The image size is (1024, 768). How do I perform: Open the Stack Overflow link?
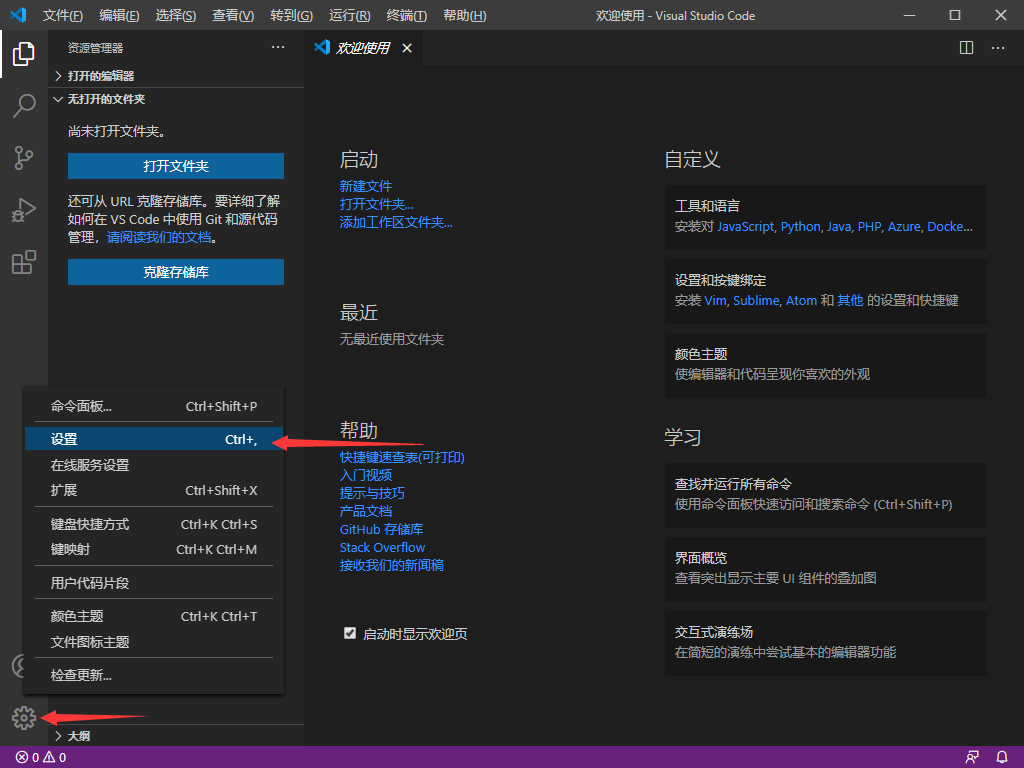(382, 547)
